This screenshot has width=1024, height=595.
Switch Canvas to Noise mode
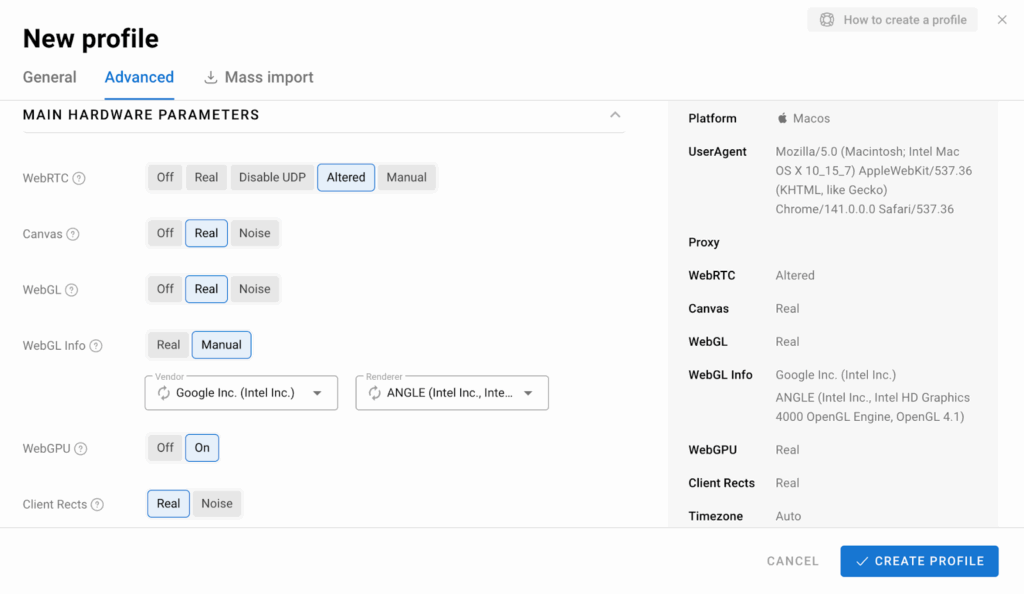click(254, 233)
